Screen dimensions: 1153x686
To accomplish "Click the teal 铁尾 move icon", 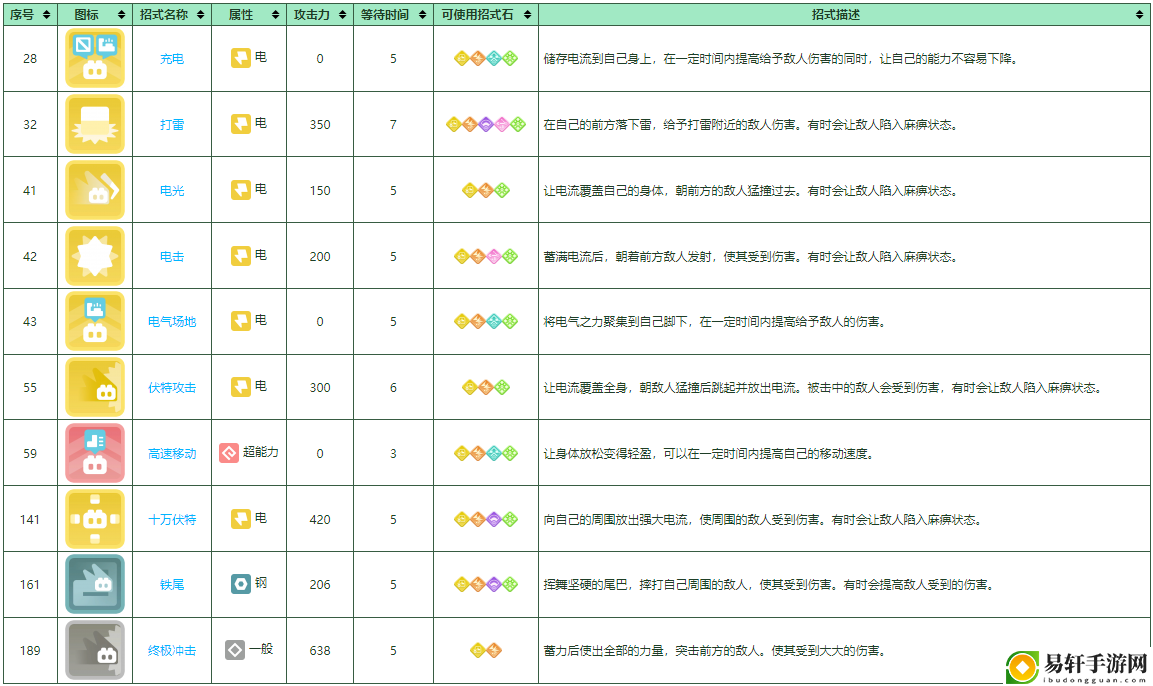I will [x=95, y=585].
